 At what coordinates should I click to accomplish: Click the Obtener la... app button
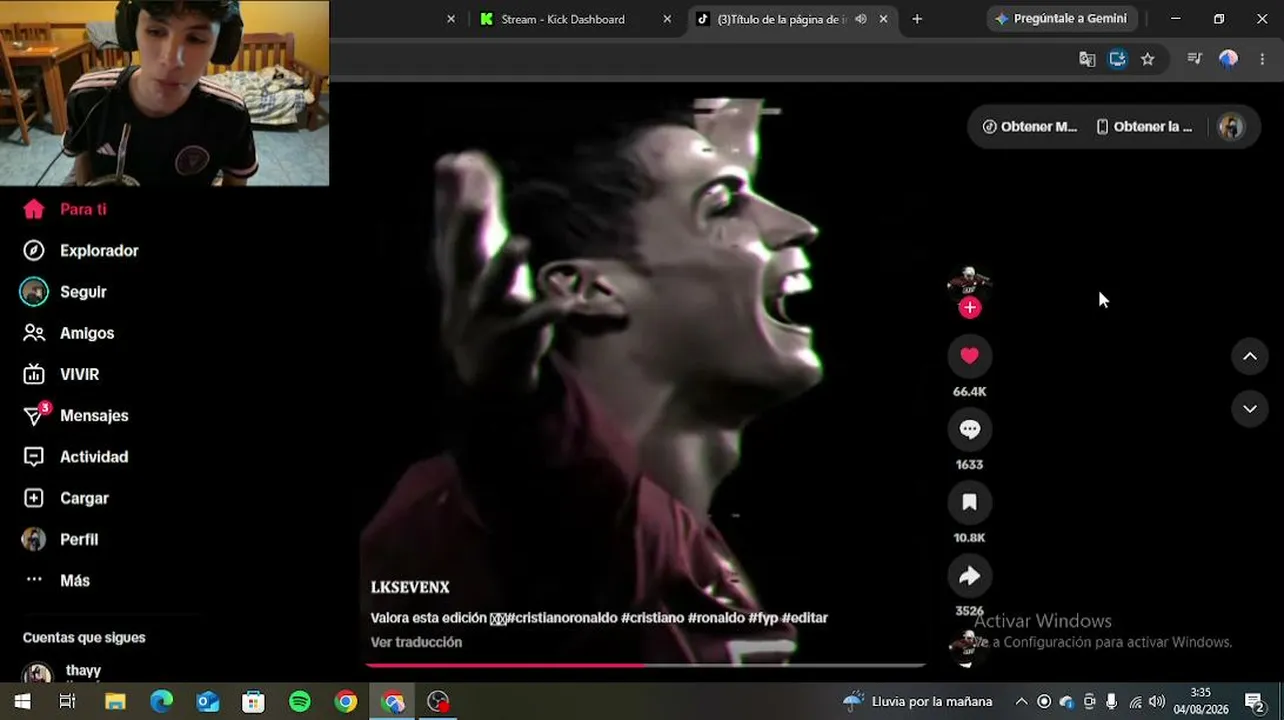(1144, 127)
